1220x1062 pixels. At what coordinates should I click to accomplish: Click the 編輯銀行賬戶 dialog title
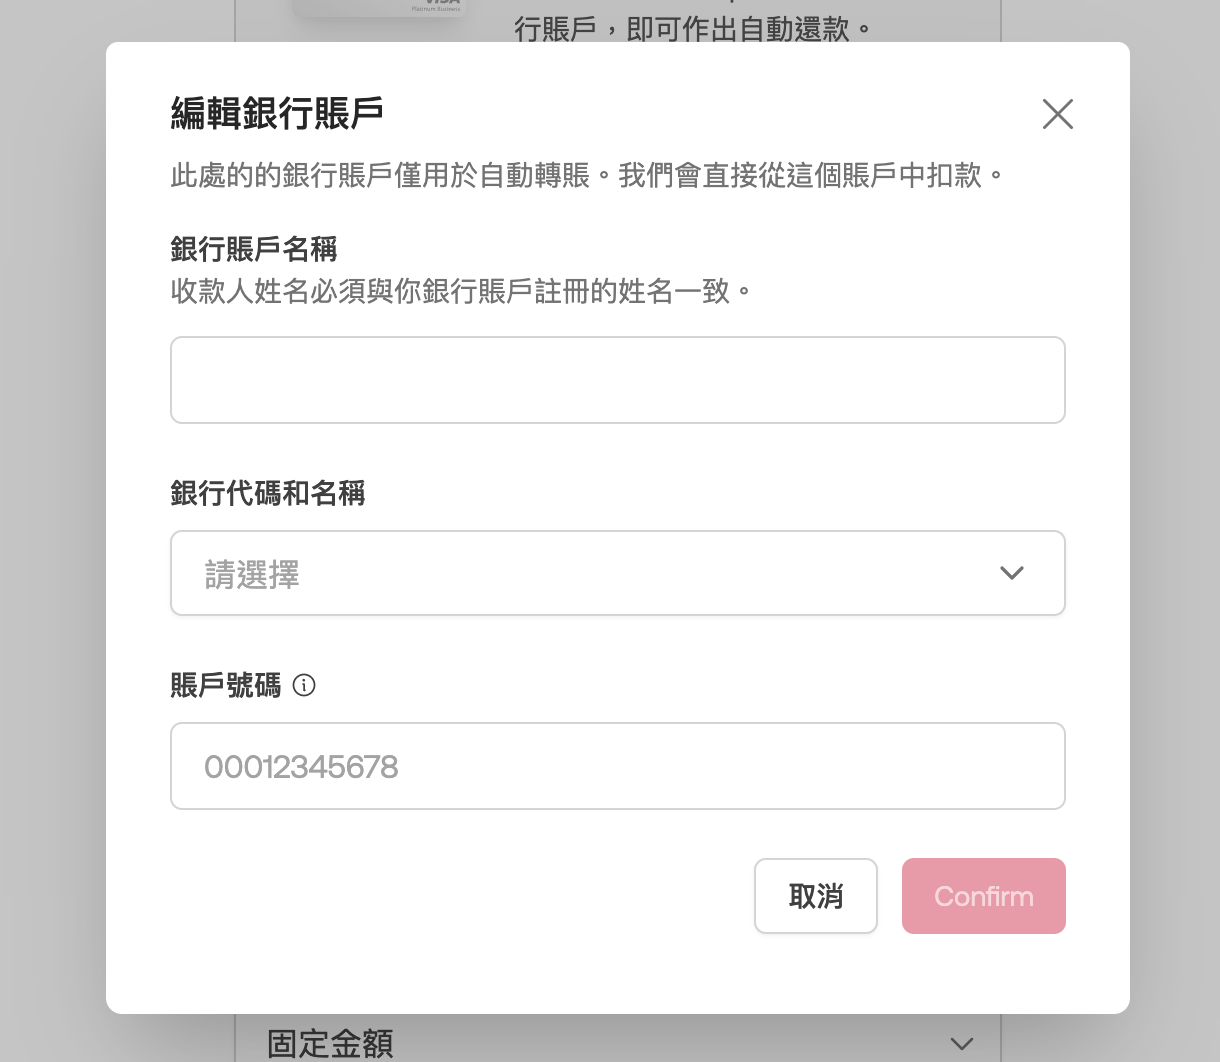point(278,113)
